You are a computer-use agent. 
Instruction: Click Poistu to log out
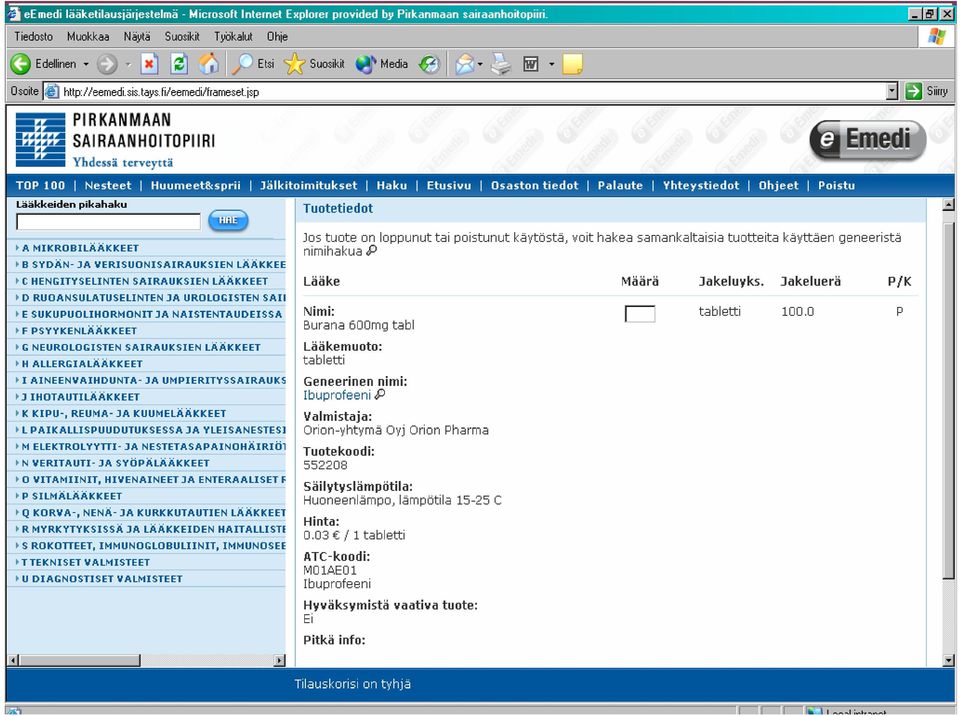(836, 186)
